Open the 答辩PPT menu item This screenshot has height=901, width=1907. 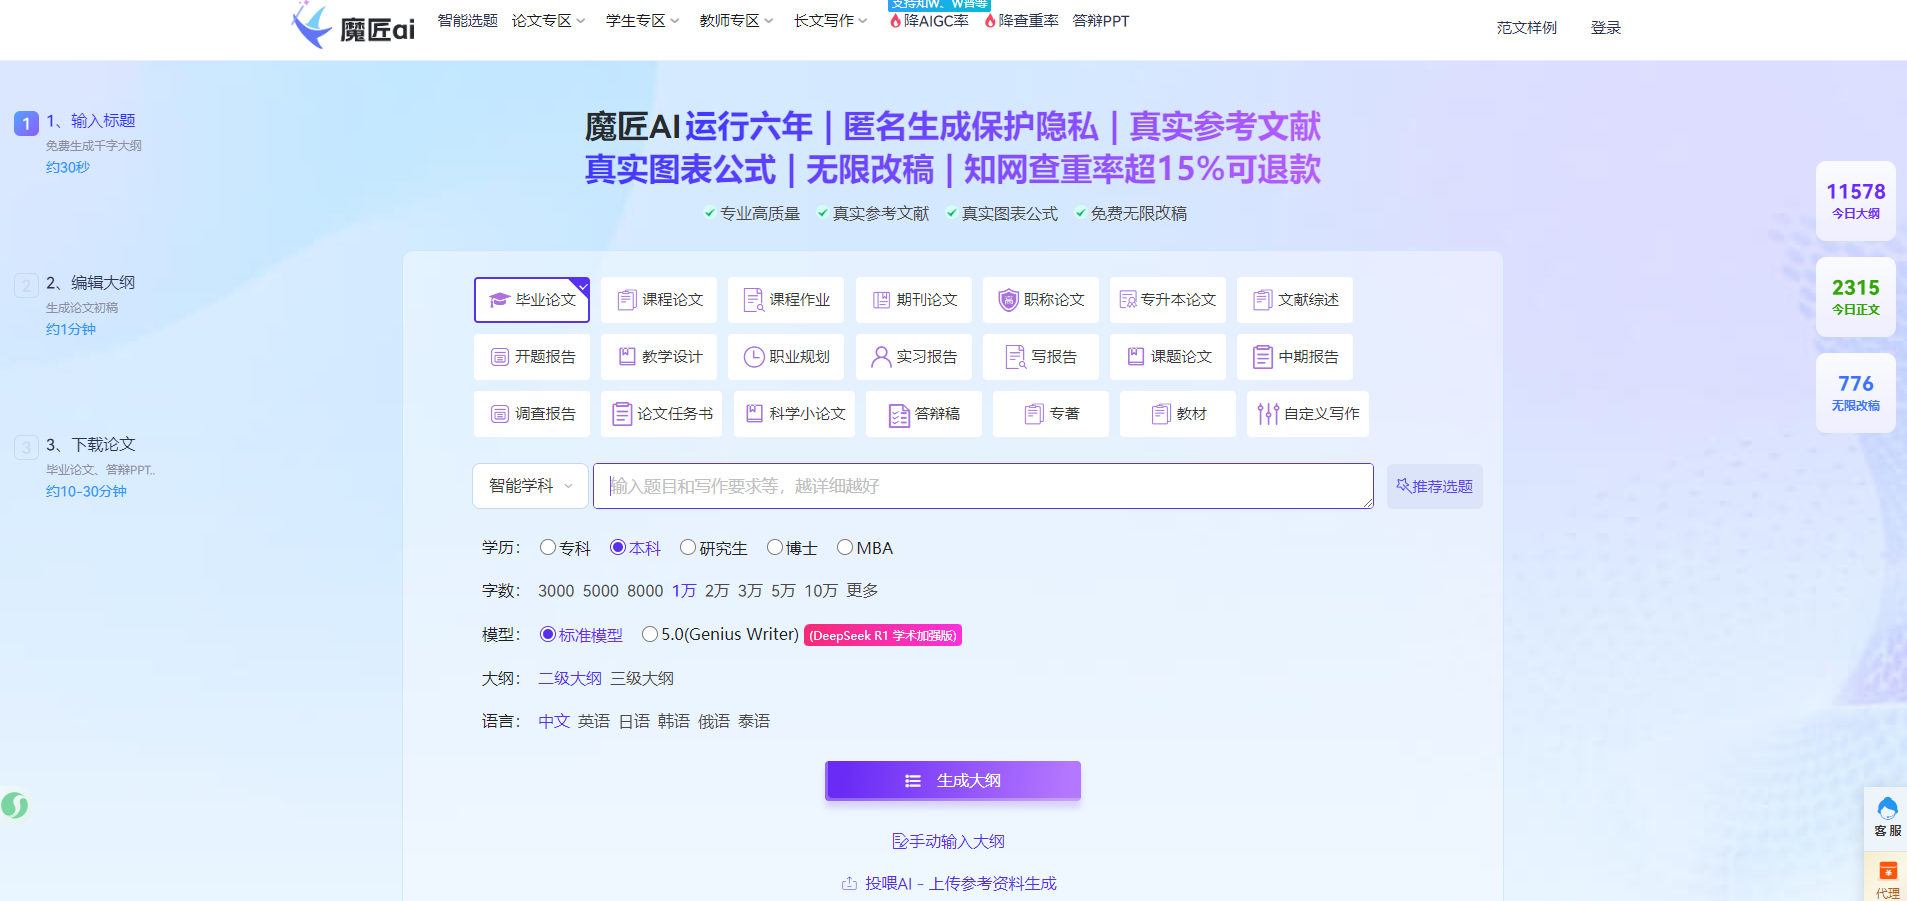[1100, 21]
